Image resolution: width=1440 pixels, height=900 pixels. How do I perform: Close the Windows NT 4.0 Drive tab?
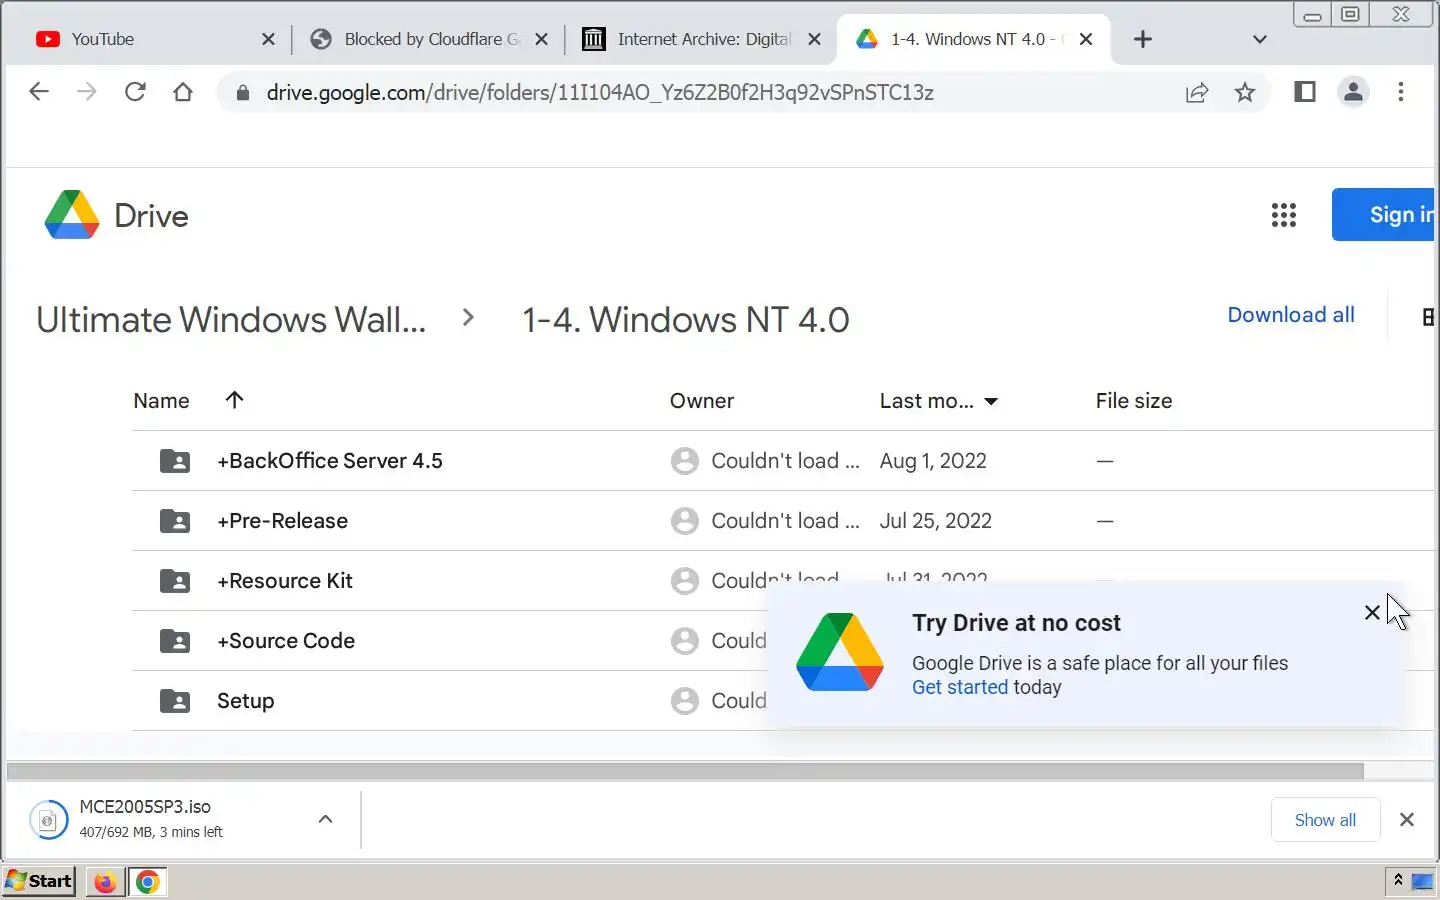click(1086, 39)
